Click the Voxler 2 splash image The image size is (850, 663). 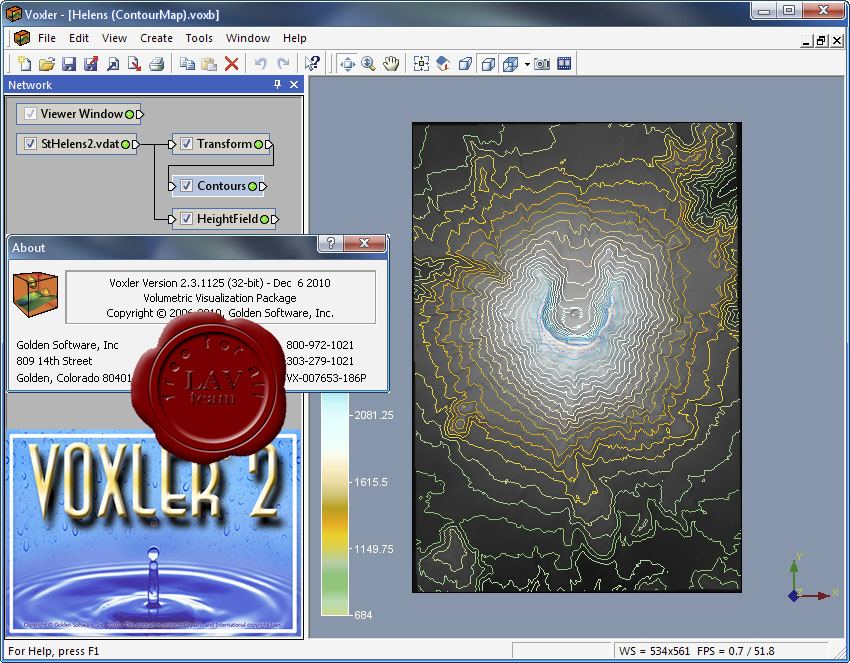[x=153, y=533]
